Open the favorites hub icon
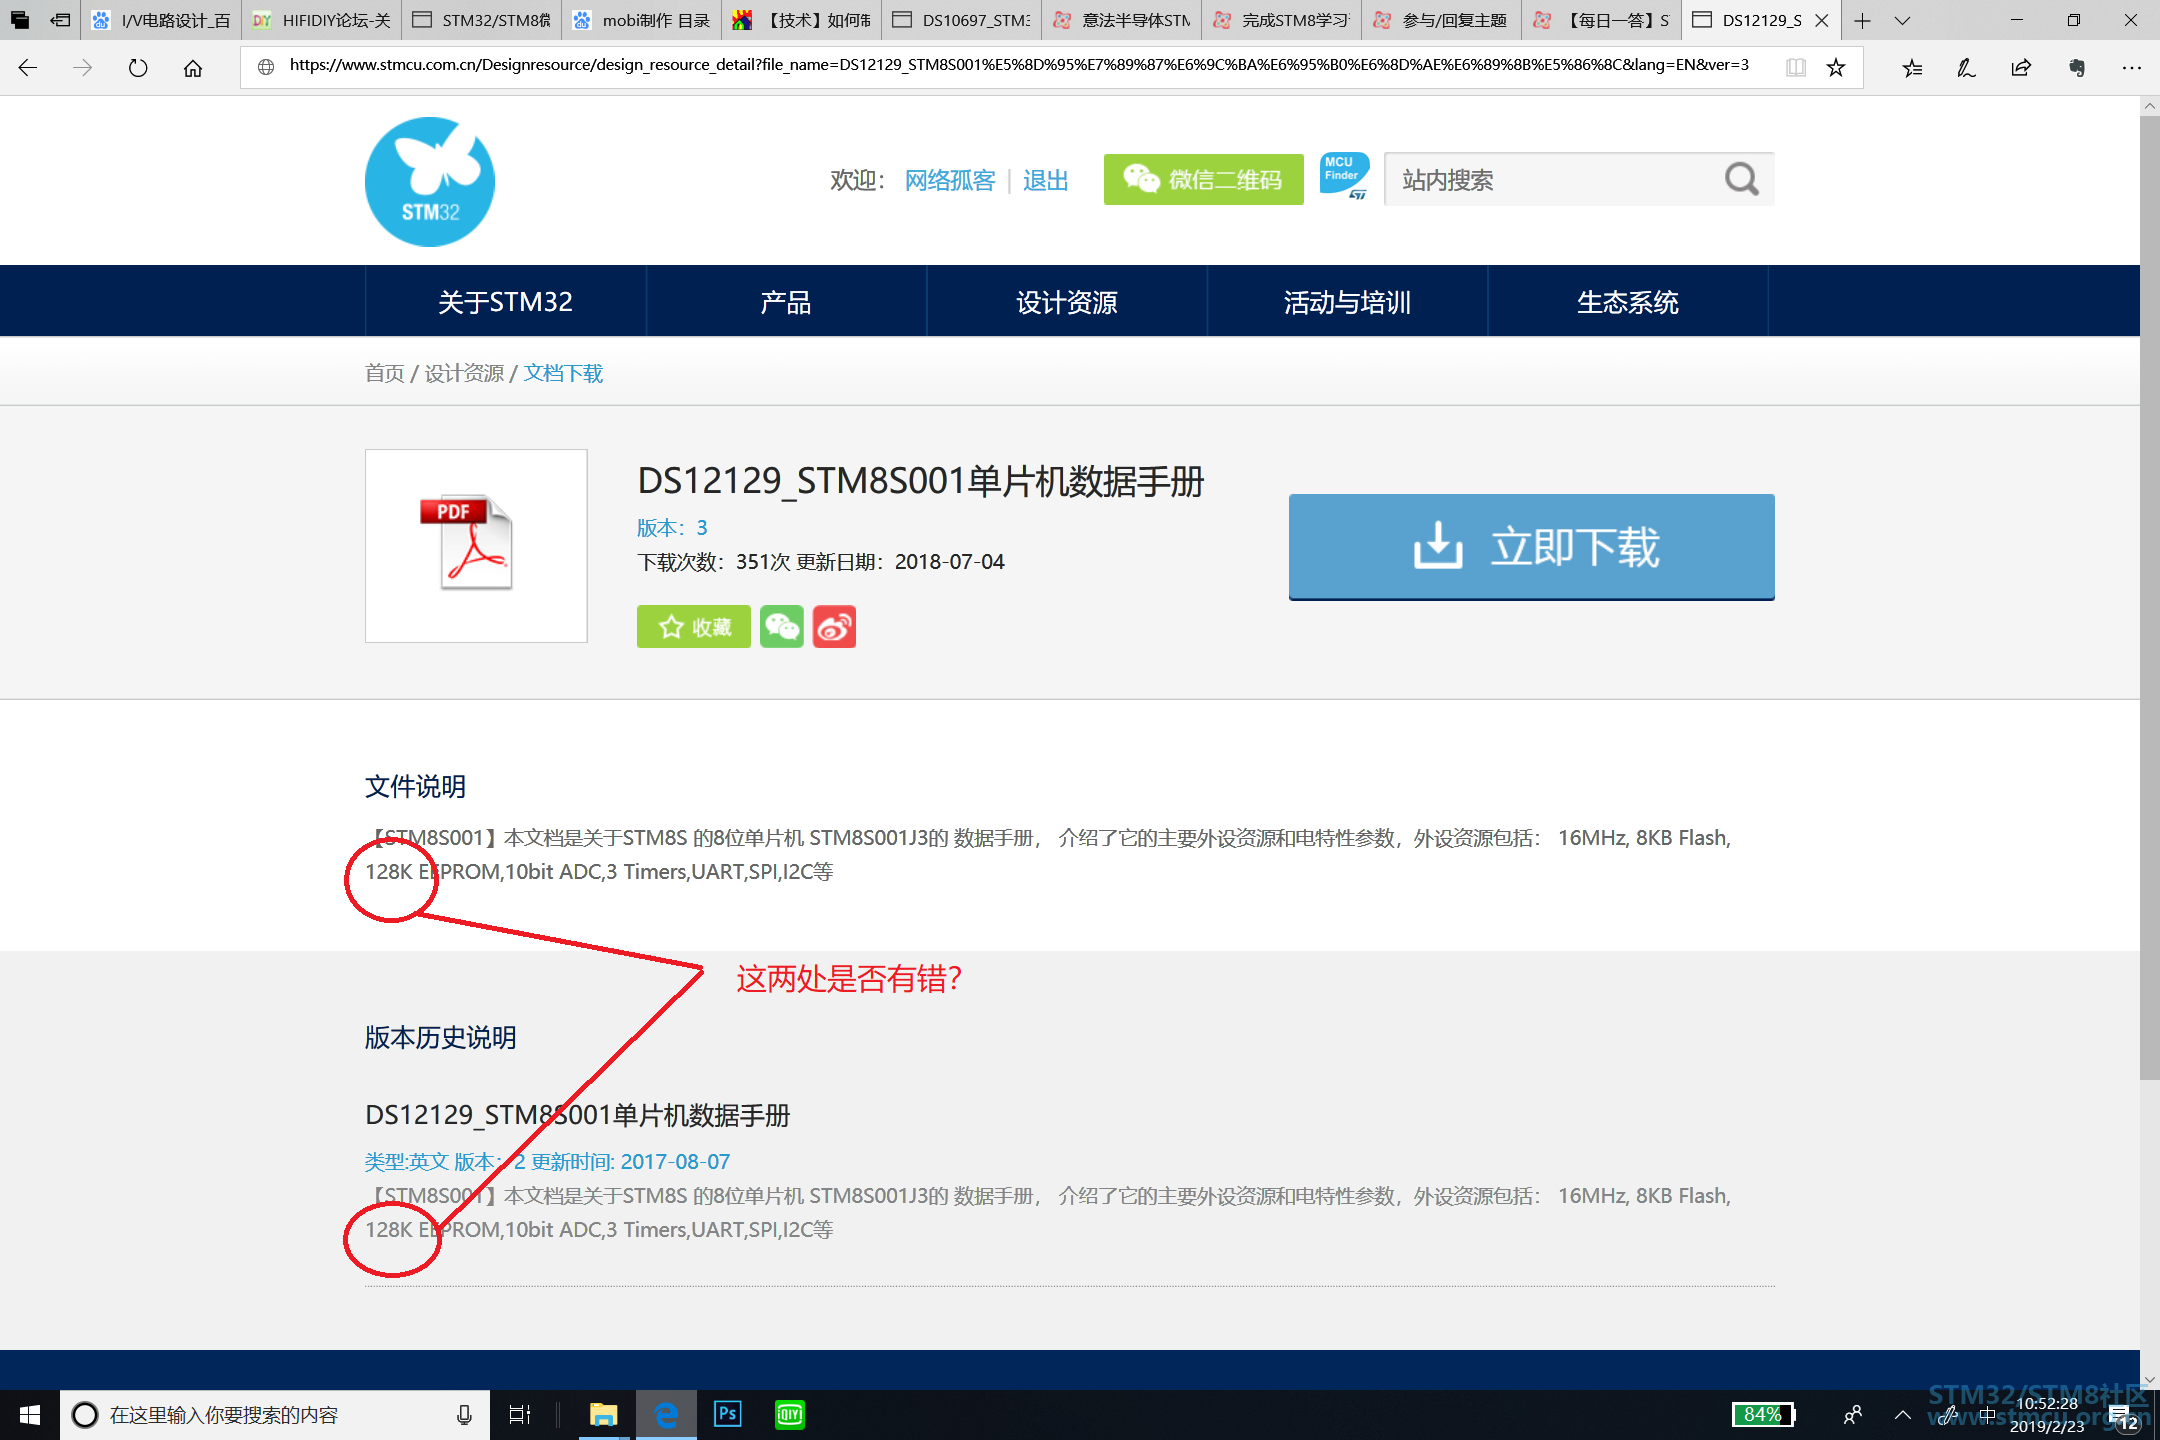2160x1440 pixels. pyautogui.click(x=1912, y=67)
